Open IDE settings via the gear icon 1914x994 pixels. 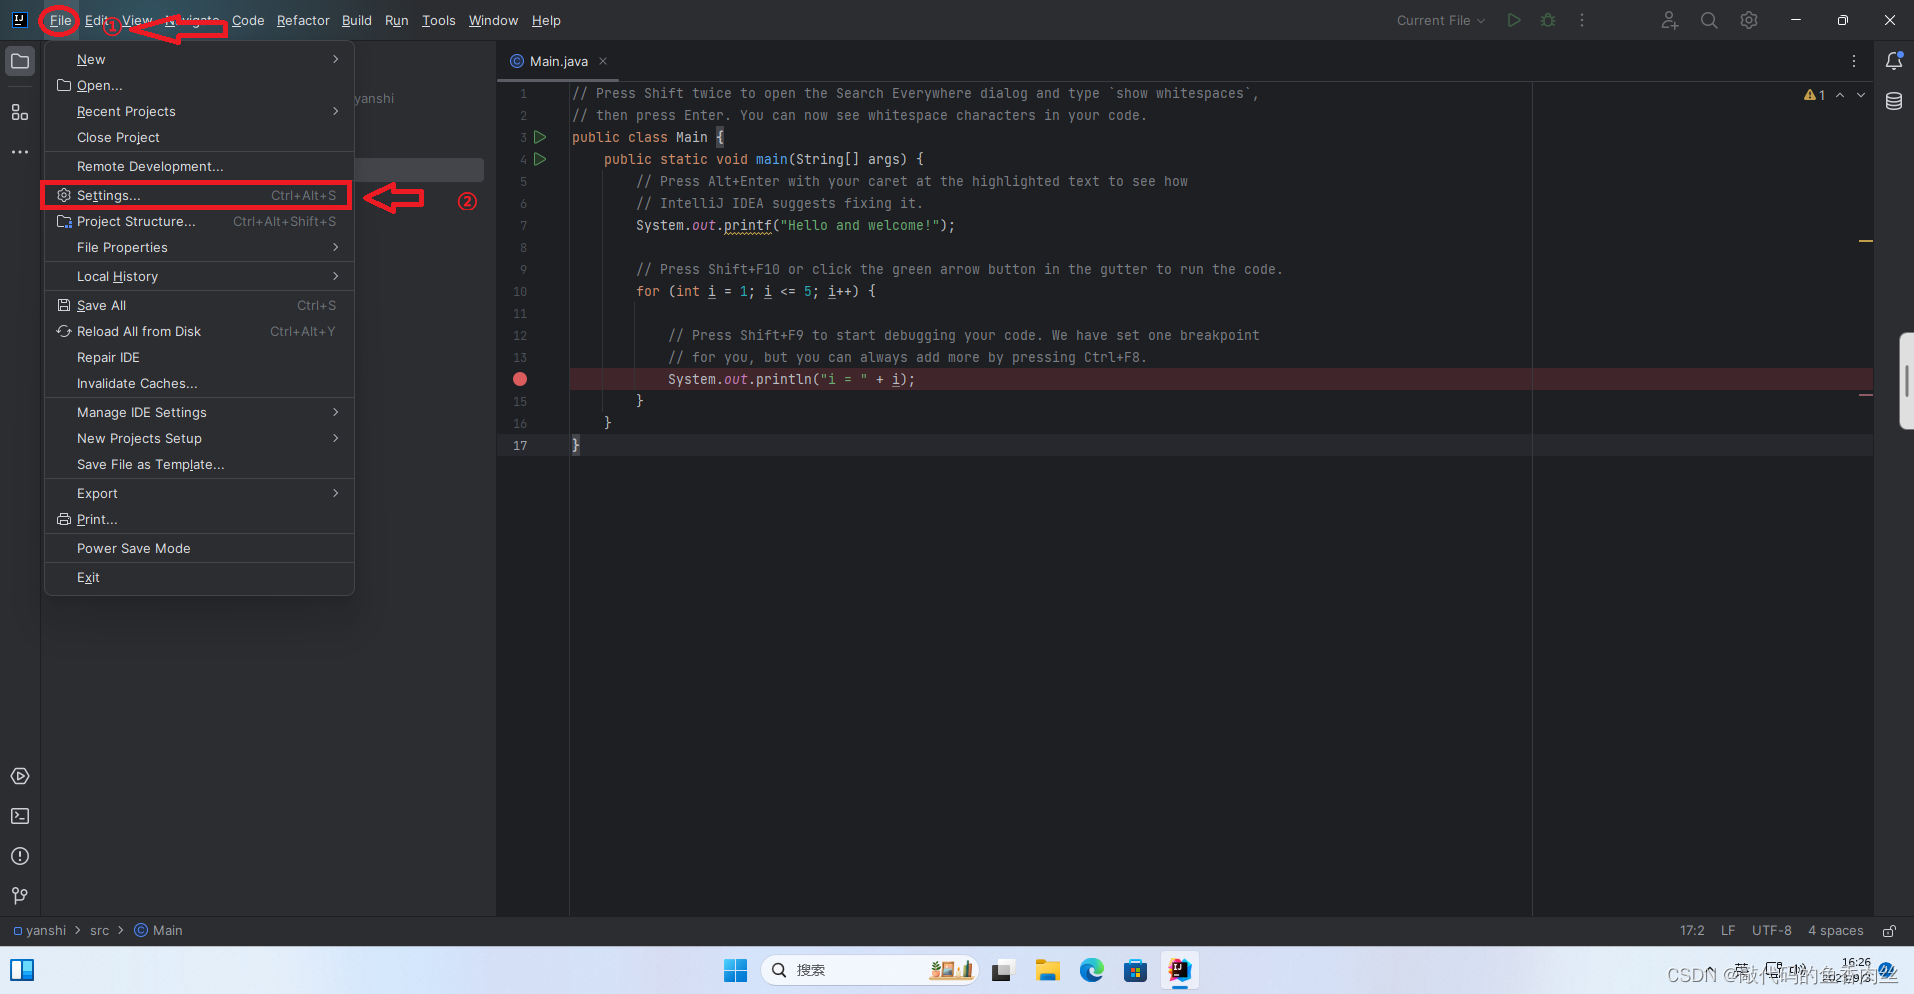coord(1749,19)
